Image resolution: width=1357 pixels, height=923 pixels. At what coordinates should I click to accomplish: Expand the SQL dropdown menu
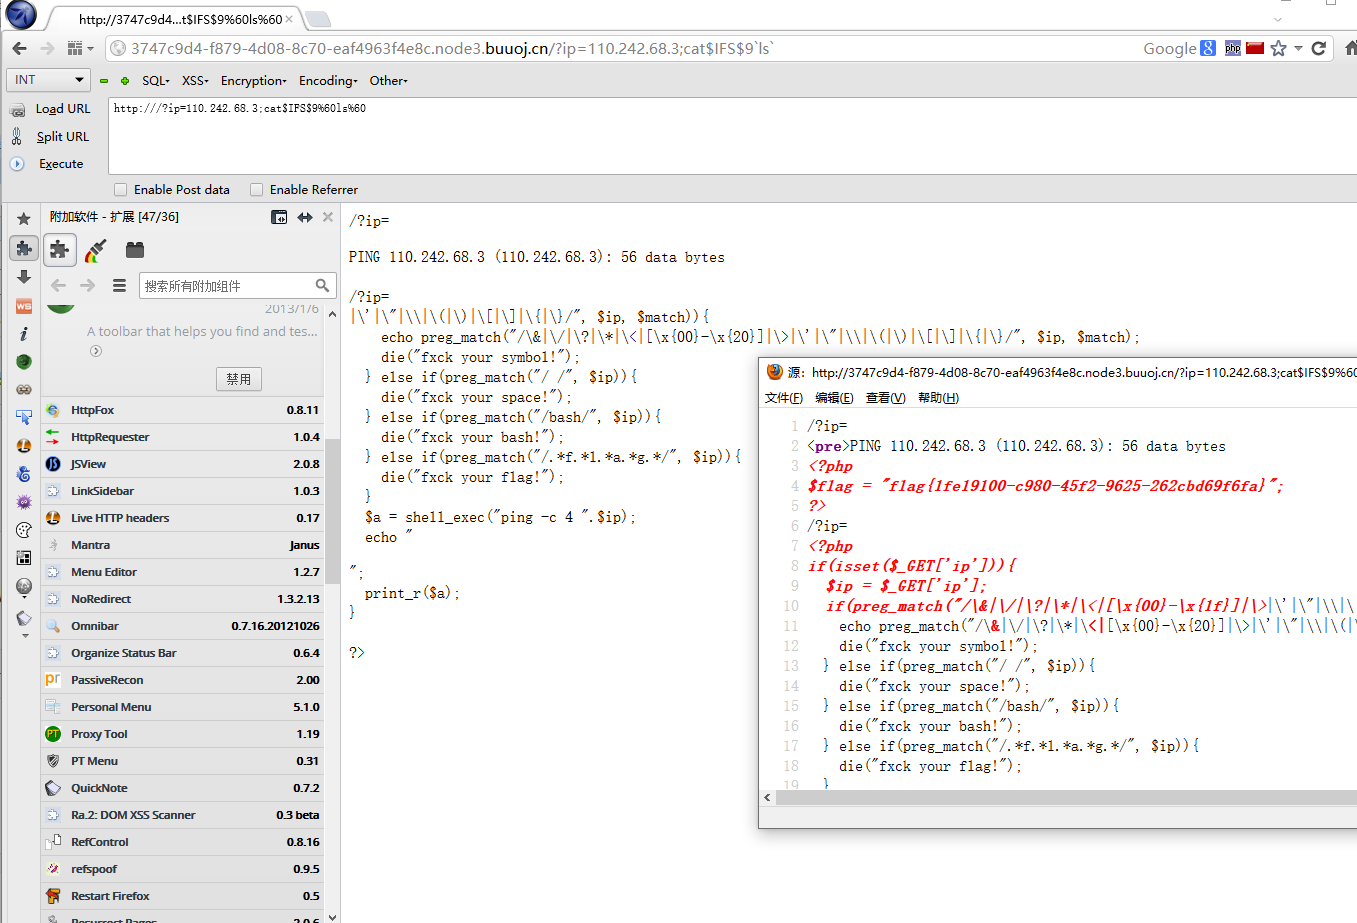(x=156, y=81)
